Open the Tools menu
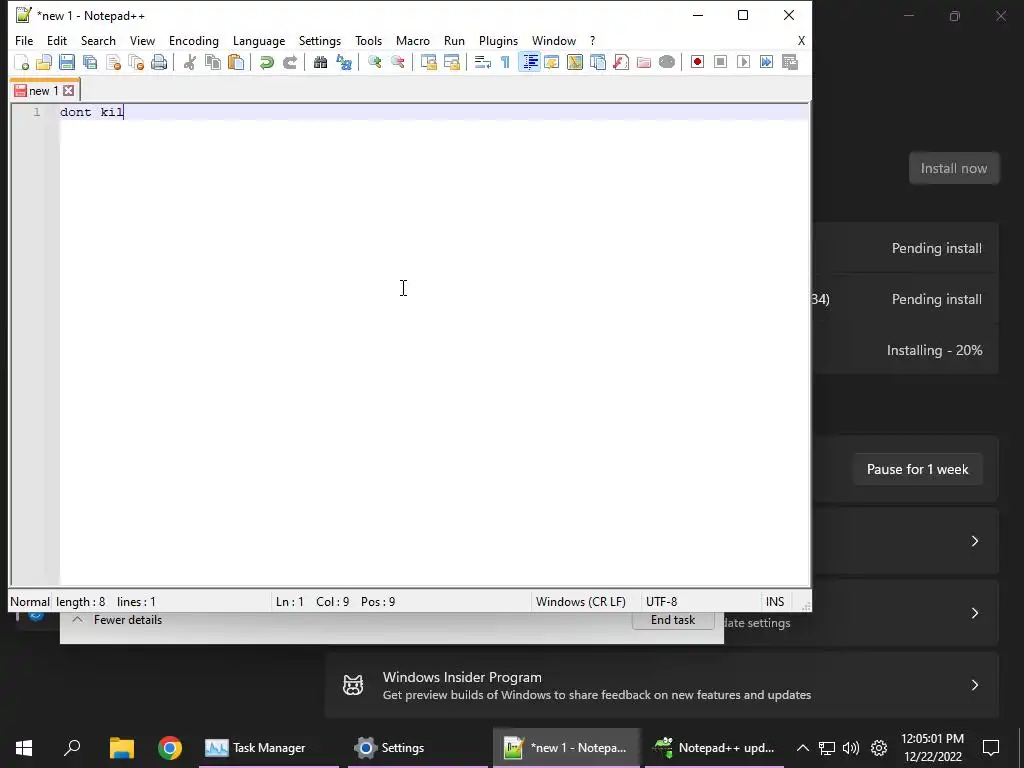Viewport: 1024px width, 768px height. [368, 40]
